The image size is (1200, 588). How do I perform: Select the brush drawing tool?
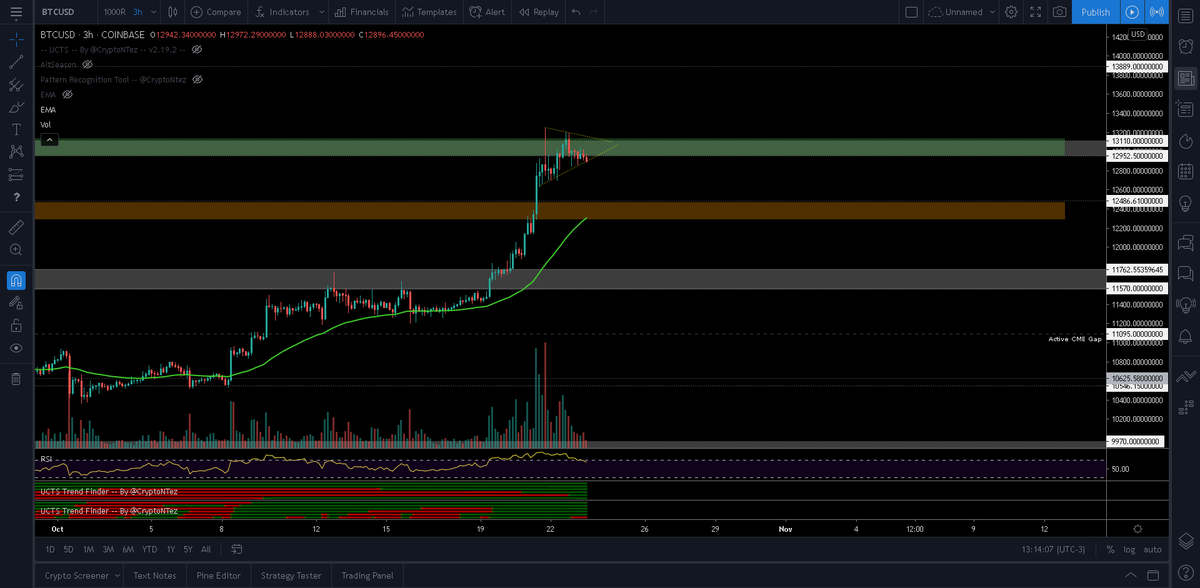[x=16, y=107]
